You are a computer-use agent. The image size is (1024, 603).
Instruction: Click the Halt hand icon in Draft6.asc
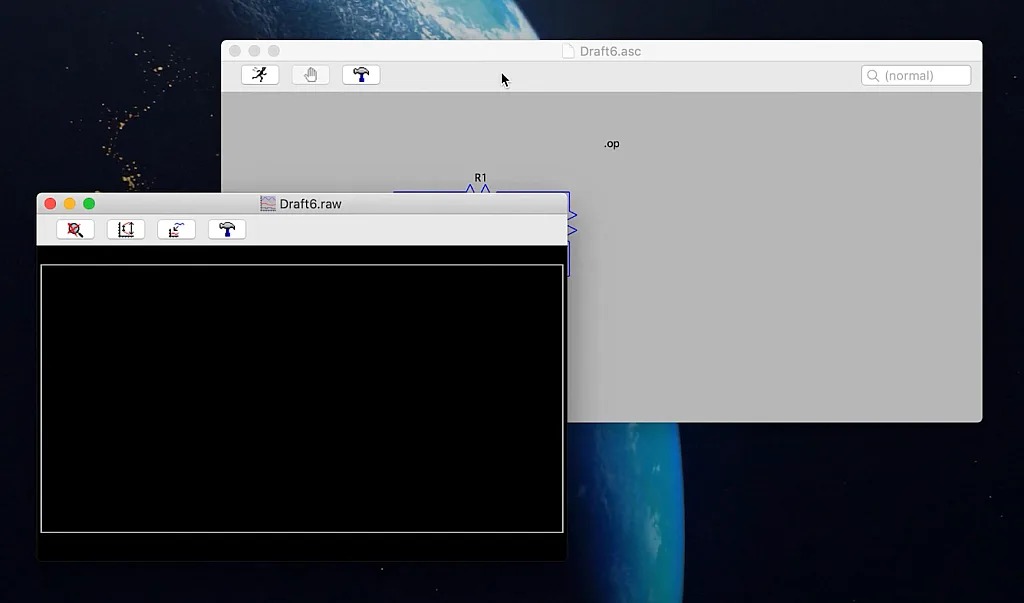click(310, 75)
